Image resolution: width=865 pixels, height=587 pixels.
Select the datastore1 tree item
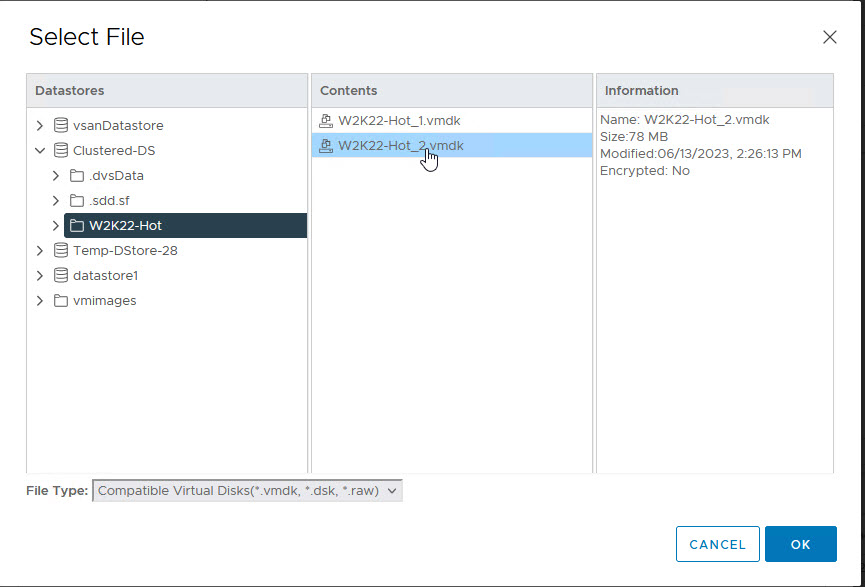(x=105, y=276)
